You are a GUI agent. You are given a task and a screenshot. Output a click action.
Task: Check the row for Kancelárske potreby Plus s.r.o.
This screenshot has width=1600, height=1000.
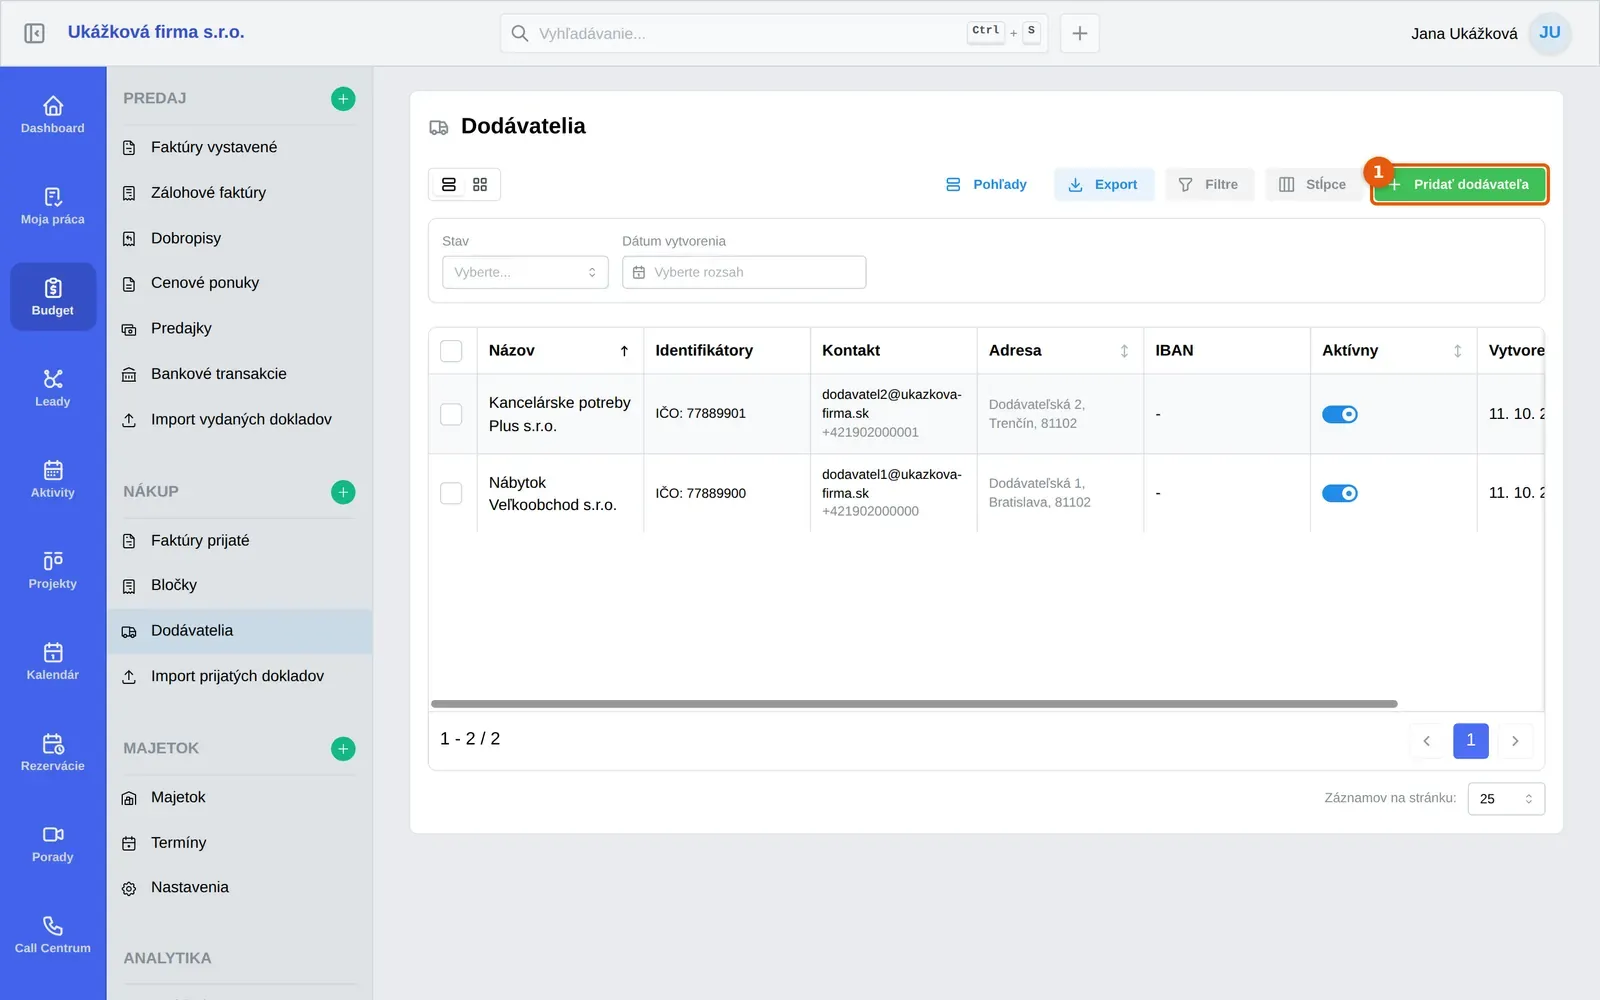(x=451, y=414)
